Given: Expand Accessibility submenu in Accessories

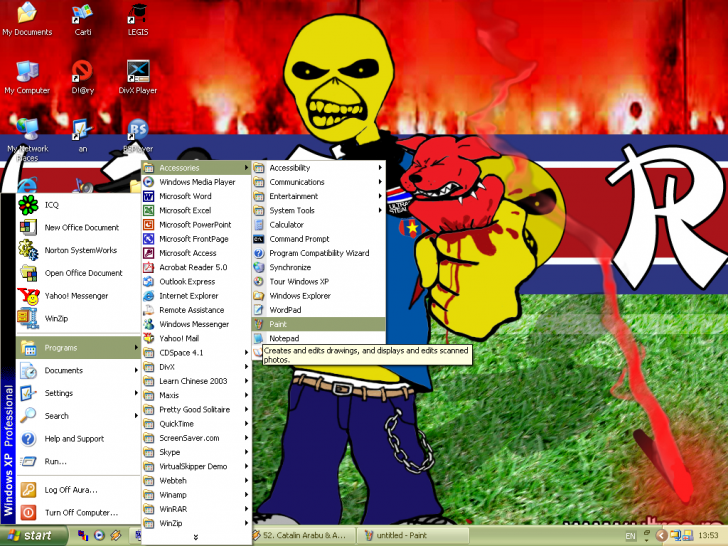Looking at the screenshot, I should tap(318, 168).
